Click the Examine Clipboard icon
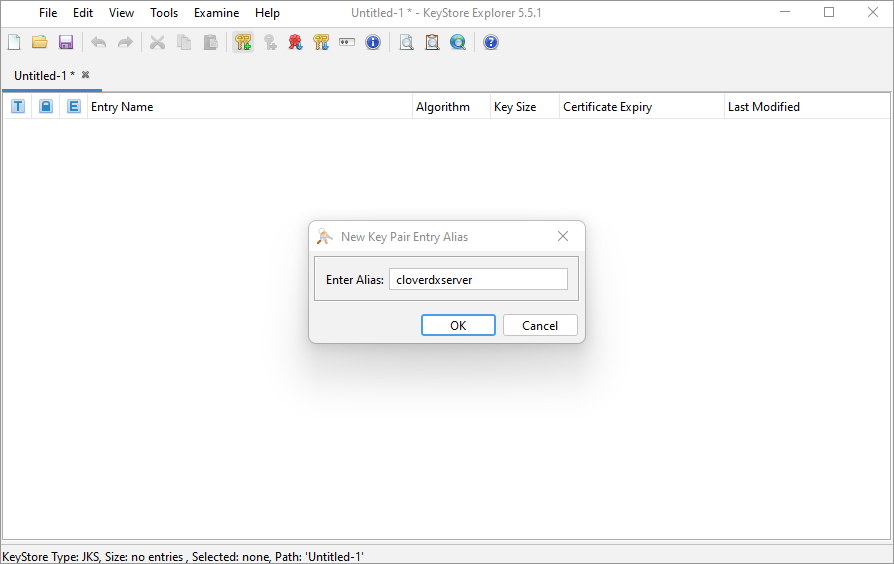 (432, 42)
